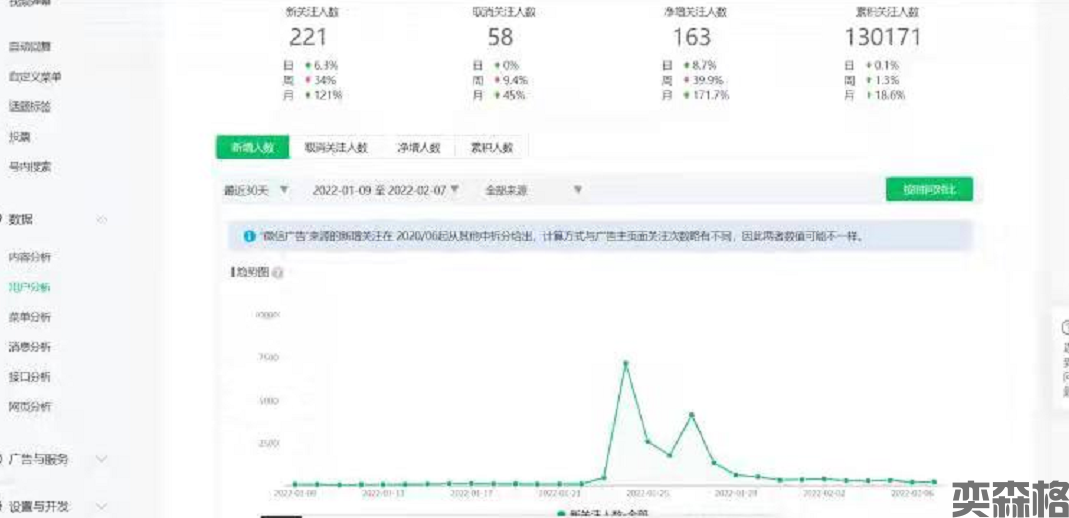Click the green 按时间对比 button
Screen dimensions: 1069x518
point(929,189)
